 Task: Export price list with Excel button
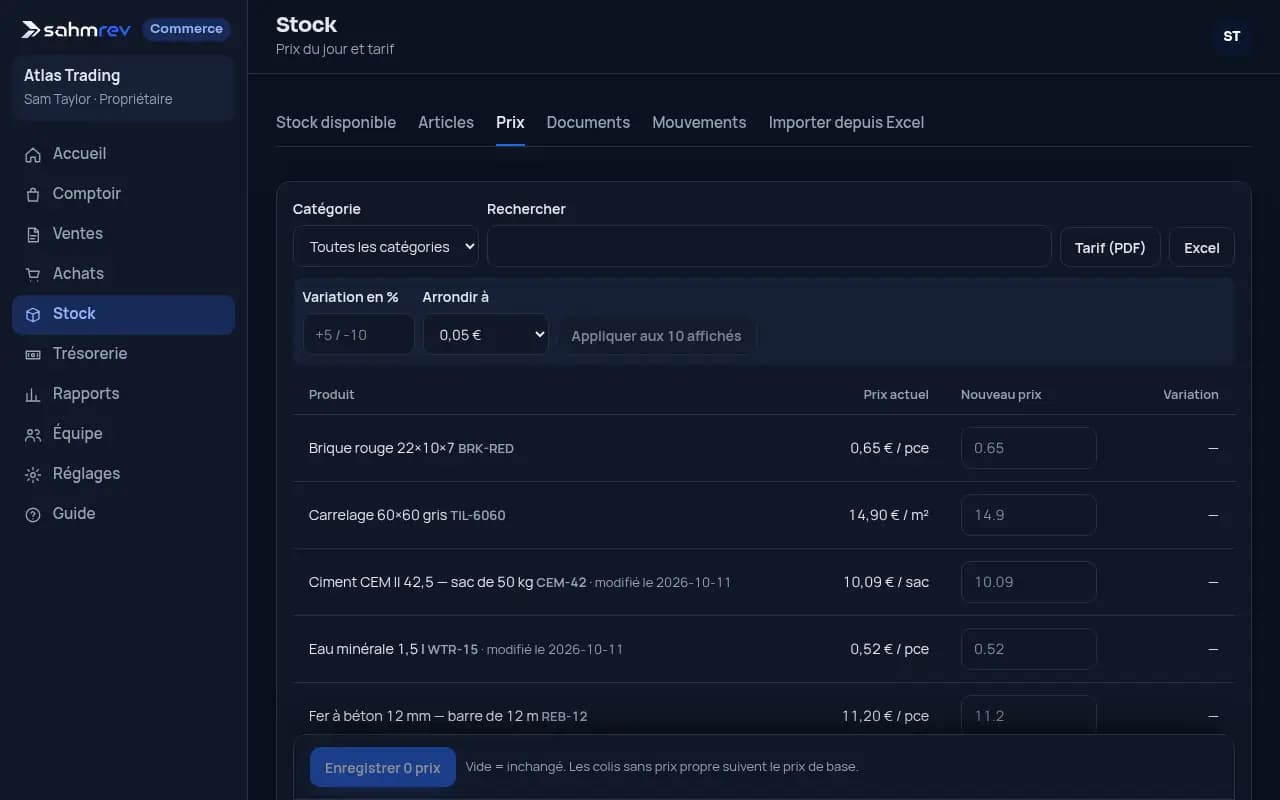click(x=1202, y=247)
